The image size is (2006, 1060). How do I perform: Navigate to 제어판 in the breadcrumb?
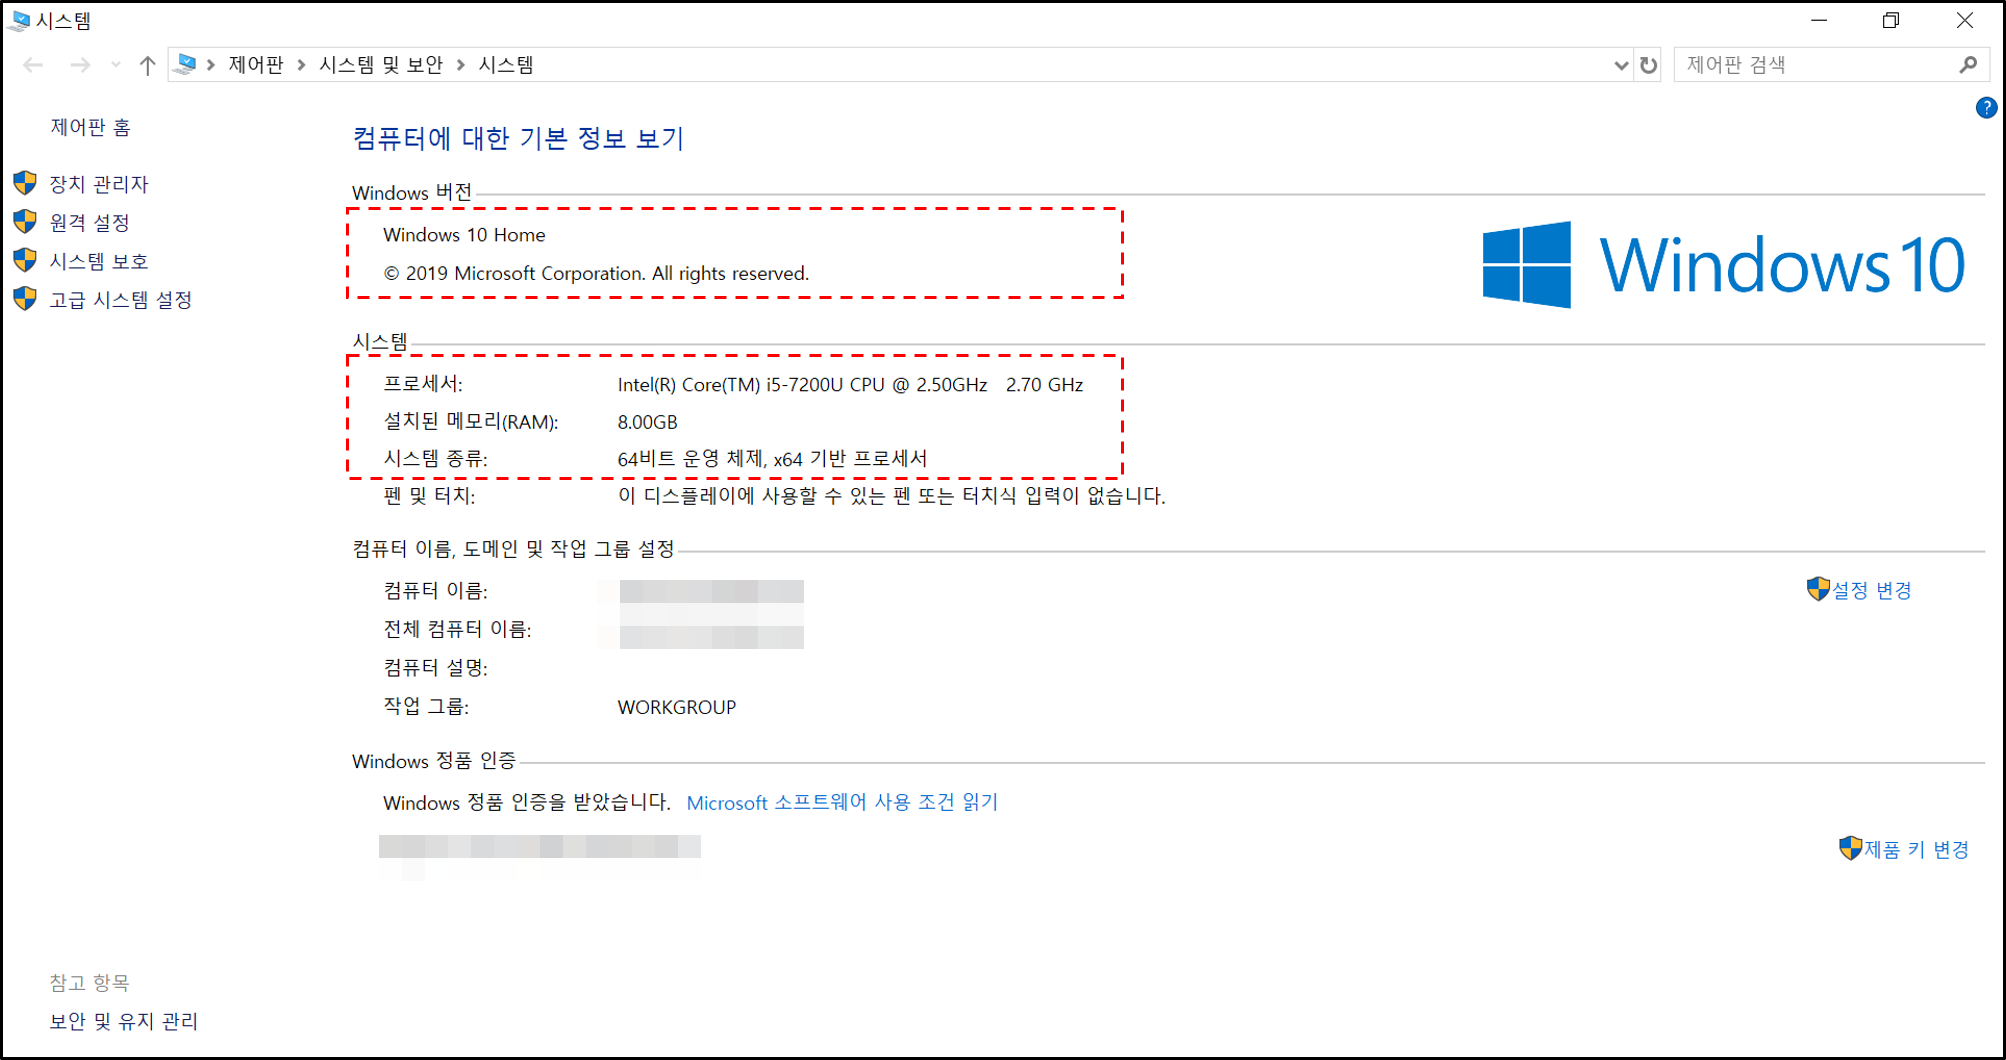click(255, 64)
